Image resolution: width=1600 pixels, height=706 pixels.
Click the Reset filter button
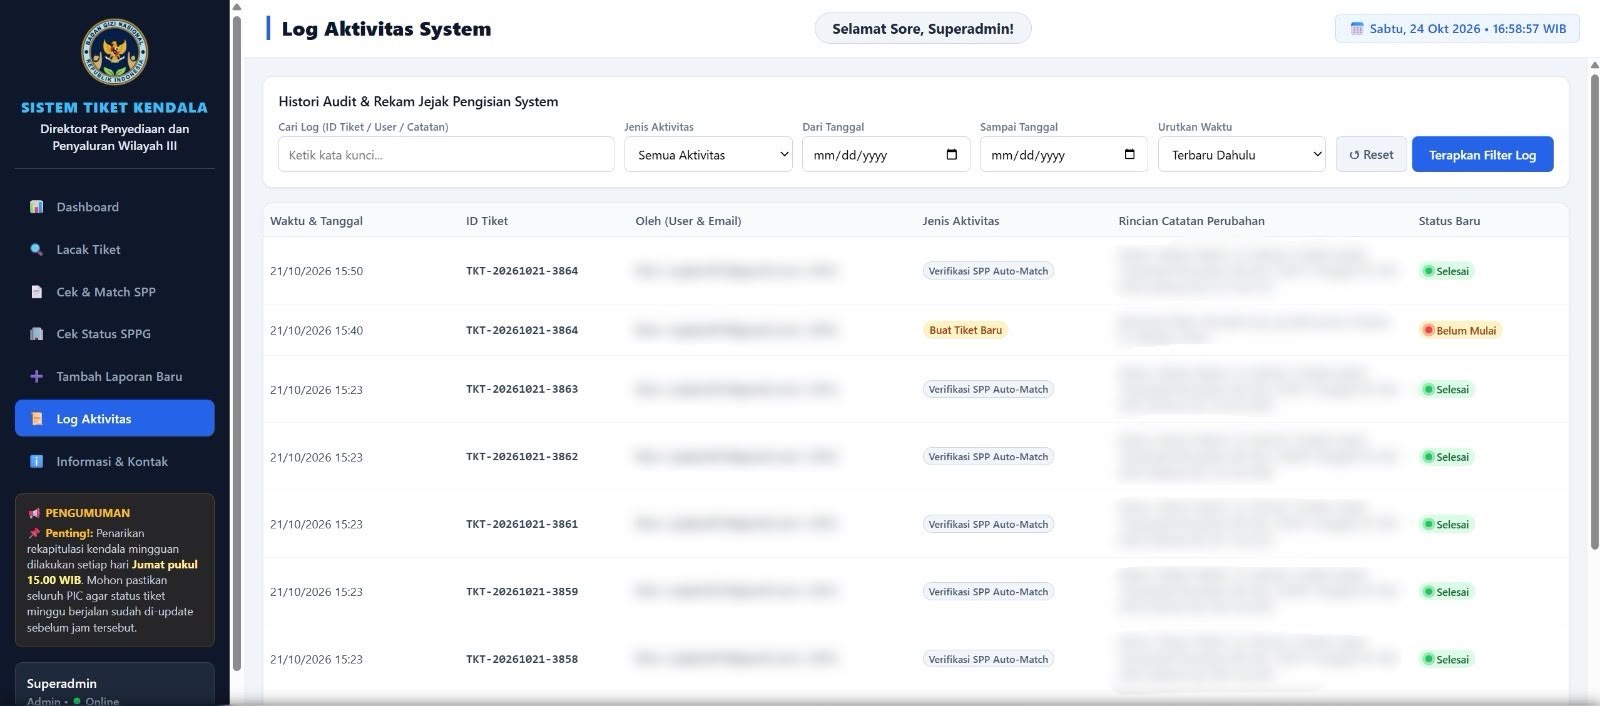(1371, 155)
